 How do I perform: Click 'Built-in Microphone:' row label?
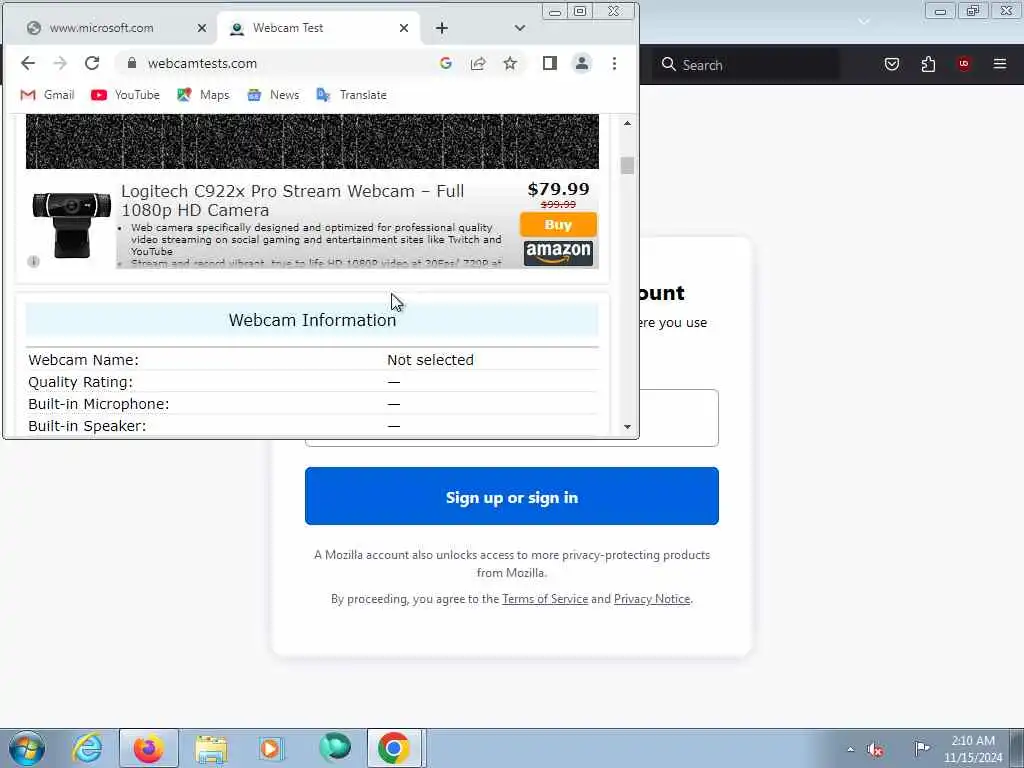pos(99,404)
